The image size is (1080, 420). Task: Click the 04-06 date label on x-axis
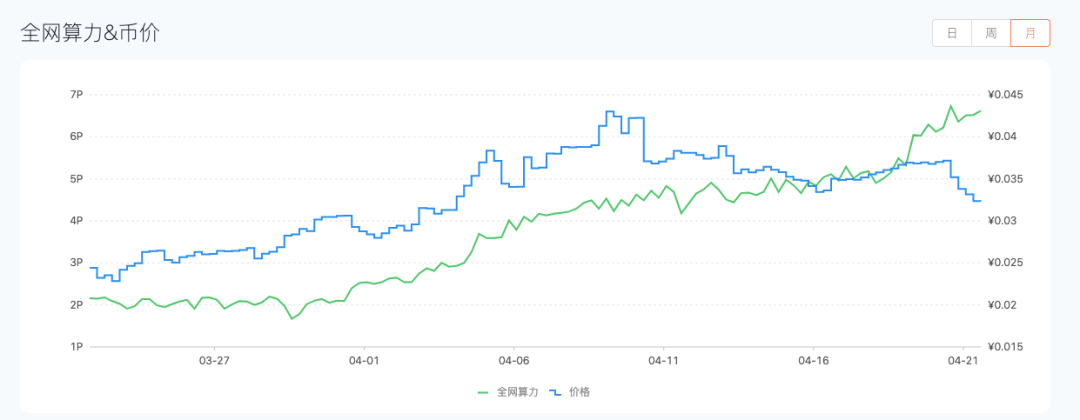coord(513,361)
